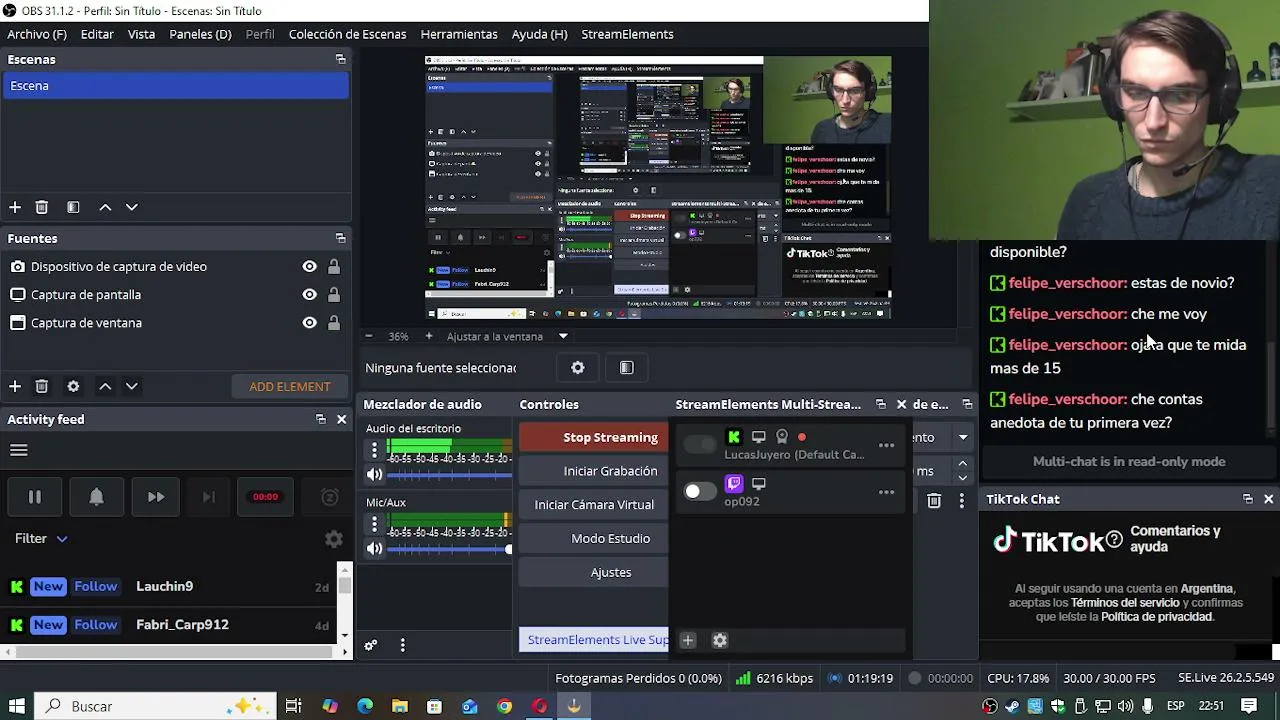Zoom out the preview with minus icon
The height and width of the screenshot is (720, 1280).
coord(369,337)
